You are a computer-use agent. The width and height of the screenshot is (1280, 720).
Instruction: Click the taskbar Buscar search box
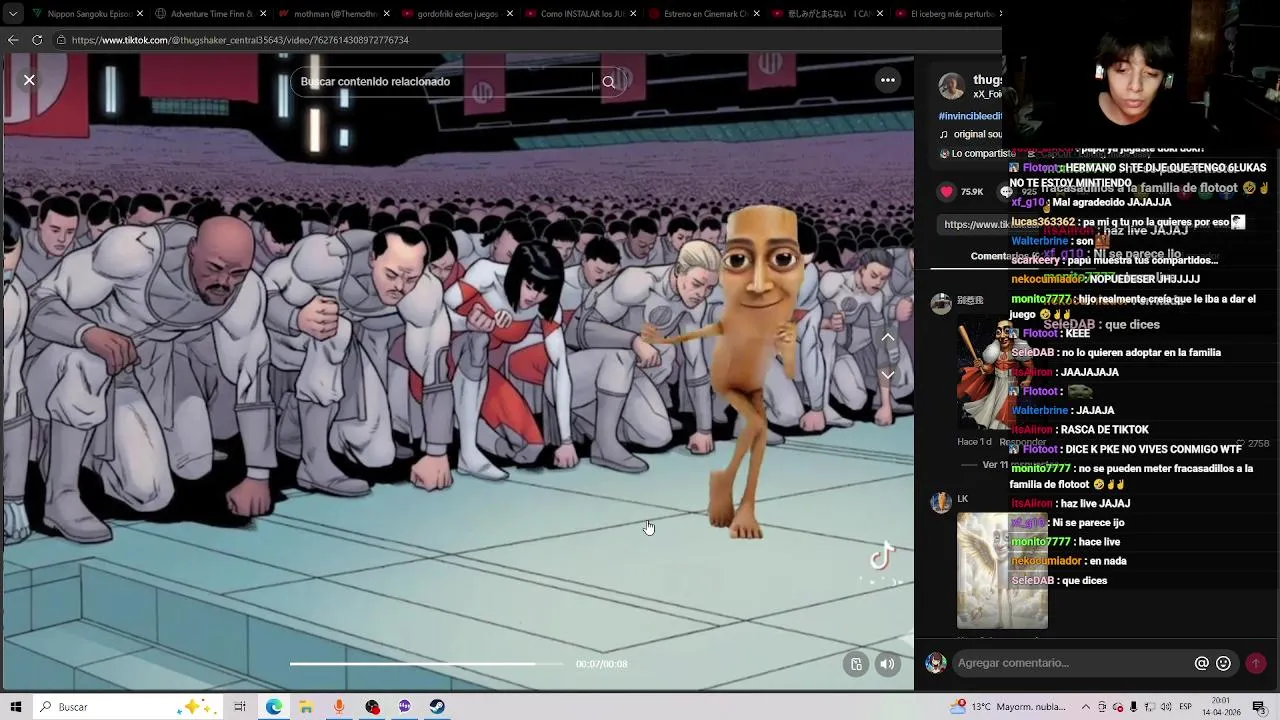tap(130, 707)
